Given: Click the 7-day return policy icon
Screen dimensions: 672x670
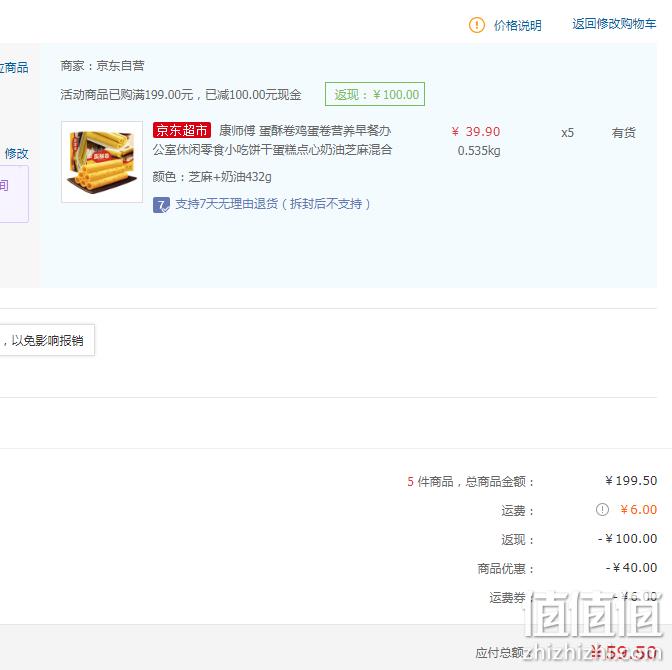Looking at the screenshot, I should [x=161, y=204].
